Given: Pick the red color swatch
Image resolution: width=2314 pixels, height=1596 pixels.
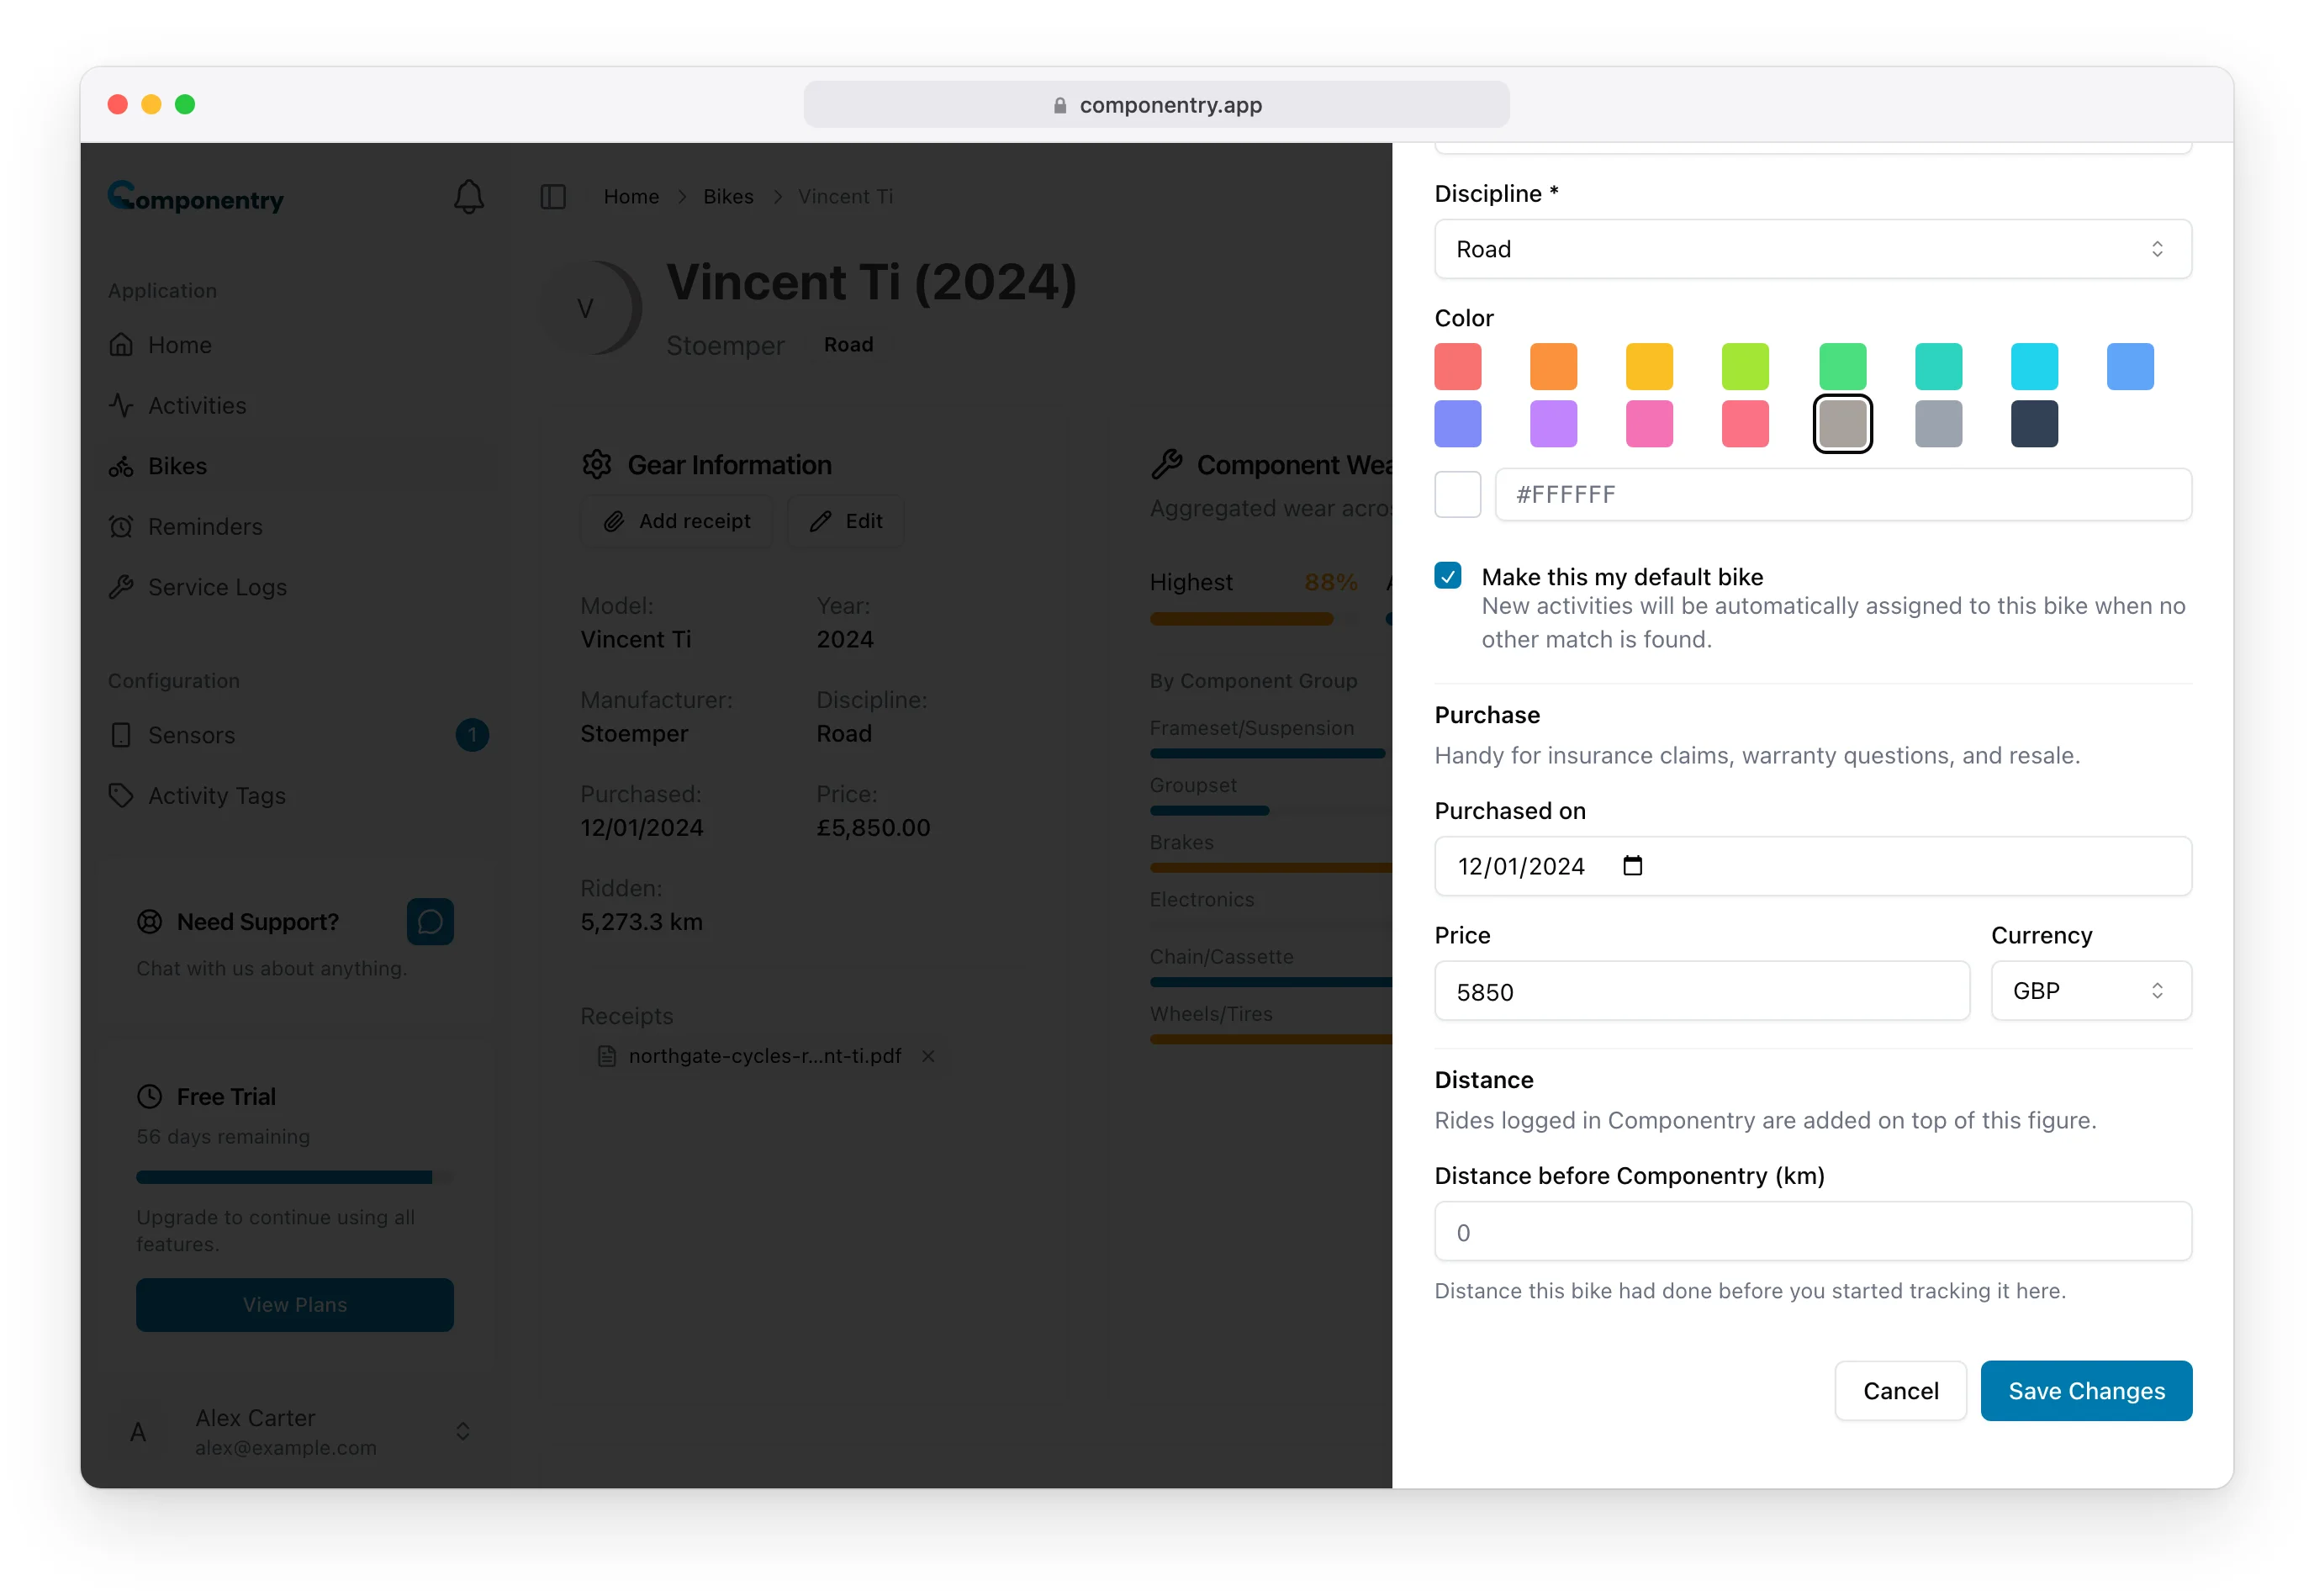Looking at the screenshot, I should 1457,366.
